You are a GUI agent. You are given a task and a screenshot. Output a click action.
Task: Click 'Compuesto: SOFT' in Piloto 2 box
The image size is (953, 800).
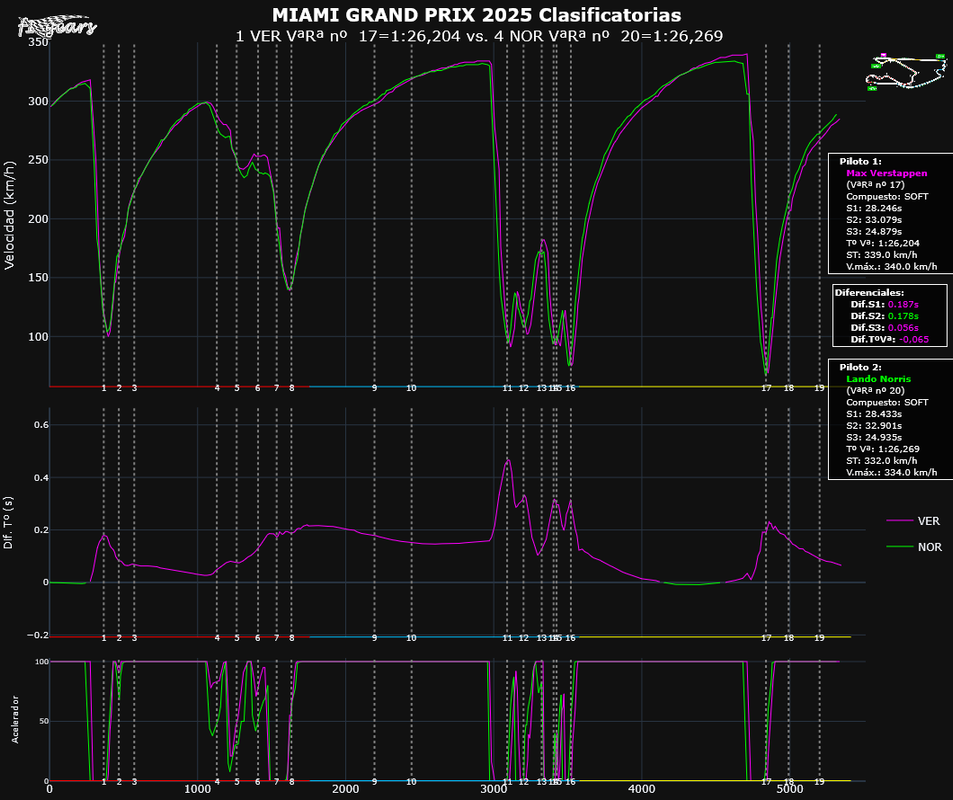click(887, 402)
